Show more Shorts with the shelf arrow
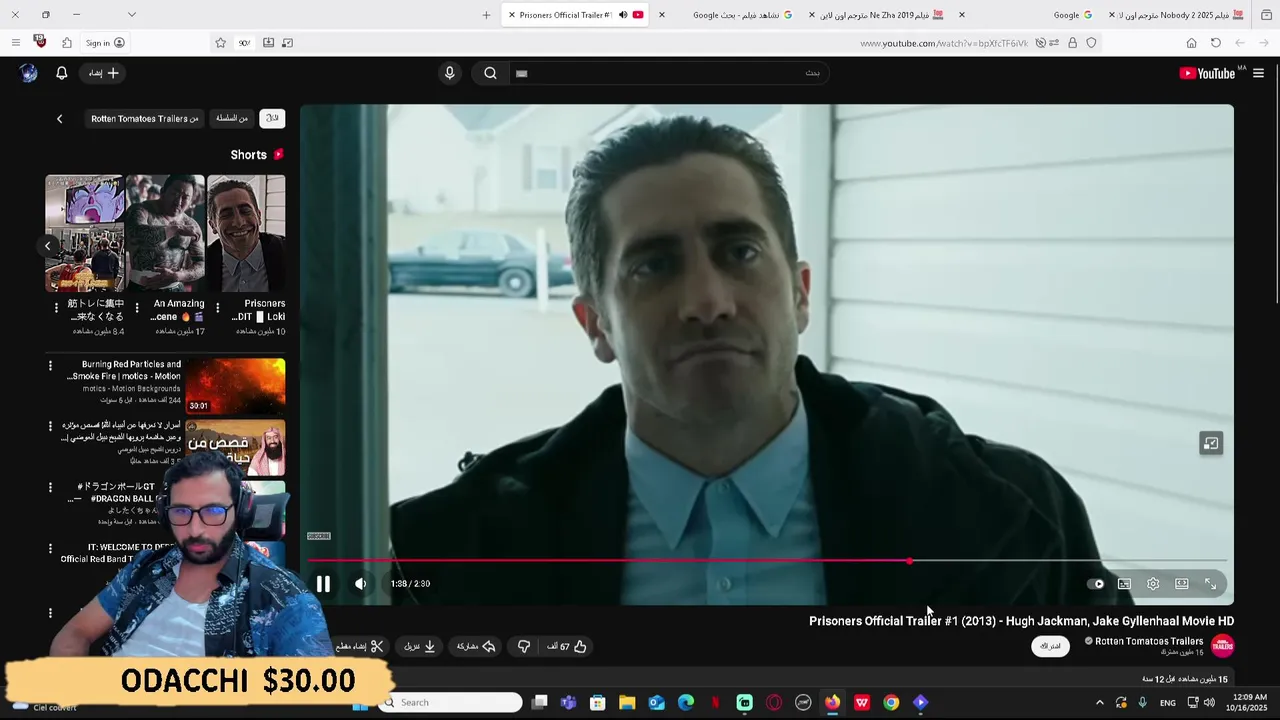 tap(47, 246)
